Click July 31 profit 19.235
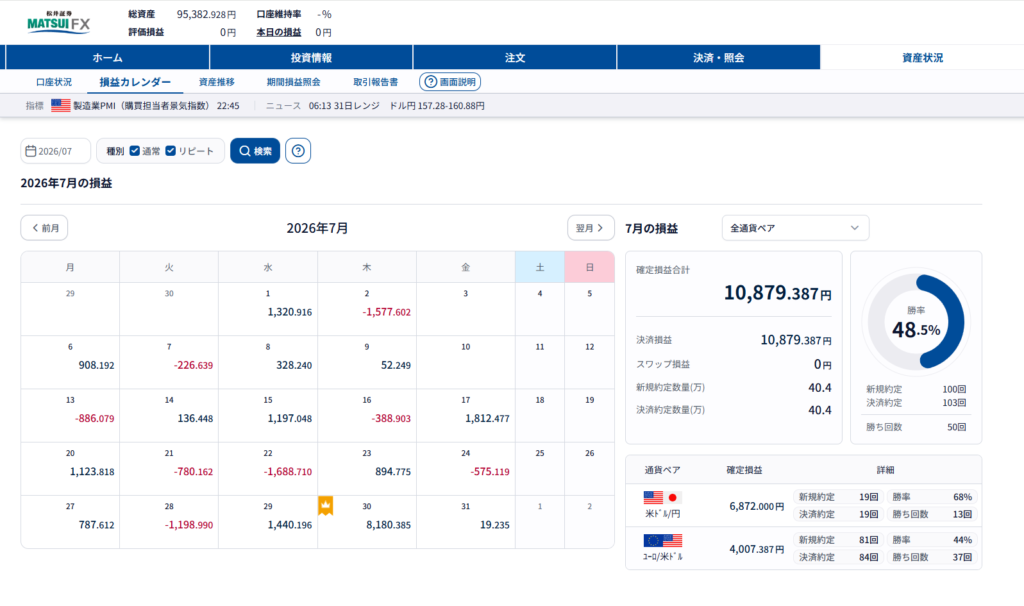 494,525
